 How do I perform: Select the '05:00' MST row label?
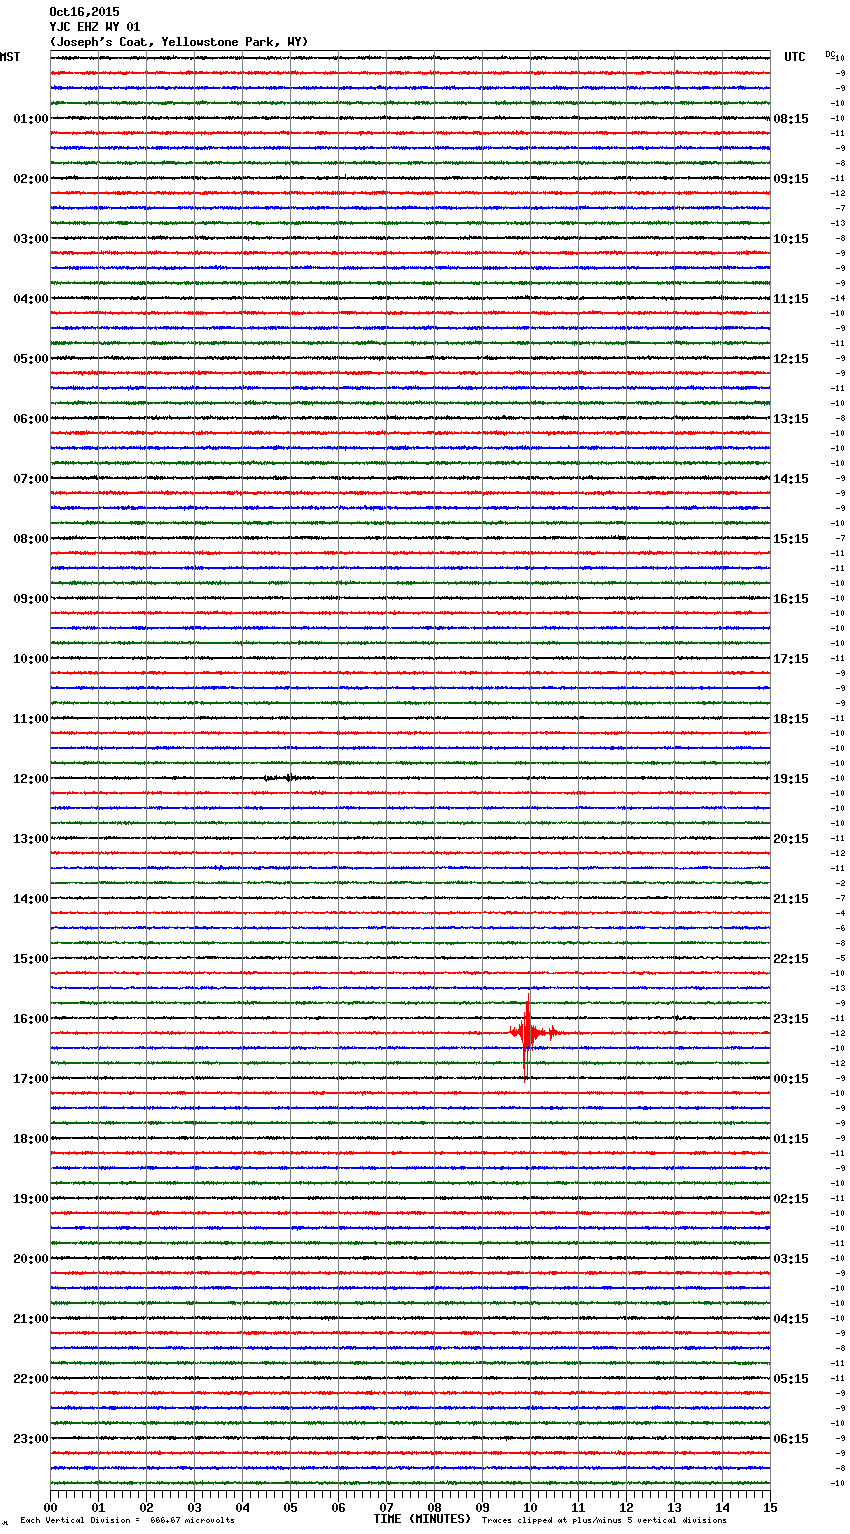tap(31, 359)
